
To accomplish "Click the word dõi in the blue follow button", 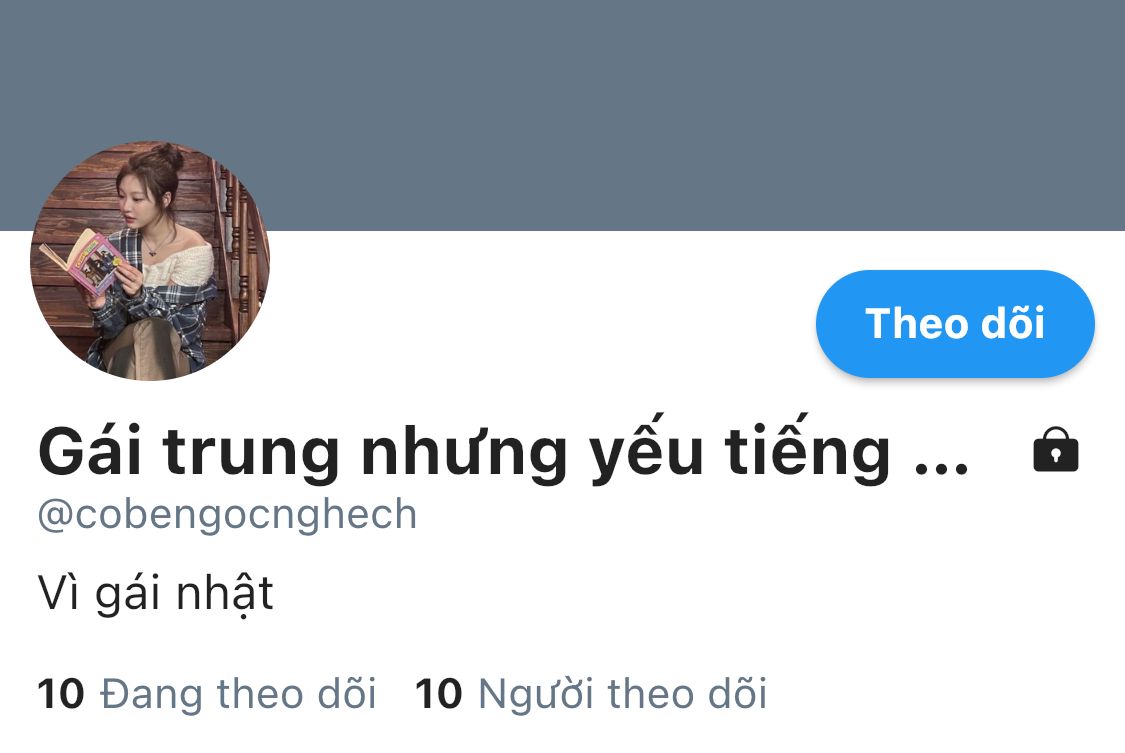I will [x=1012, y=323].
